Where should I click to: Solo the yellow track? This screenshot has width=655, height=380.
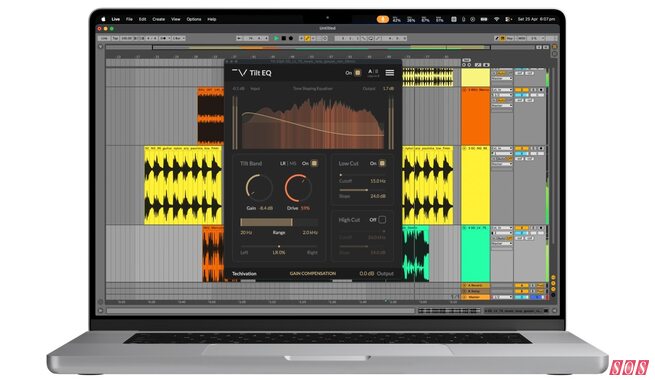533,148
